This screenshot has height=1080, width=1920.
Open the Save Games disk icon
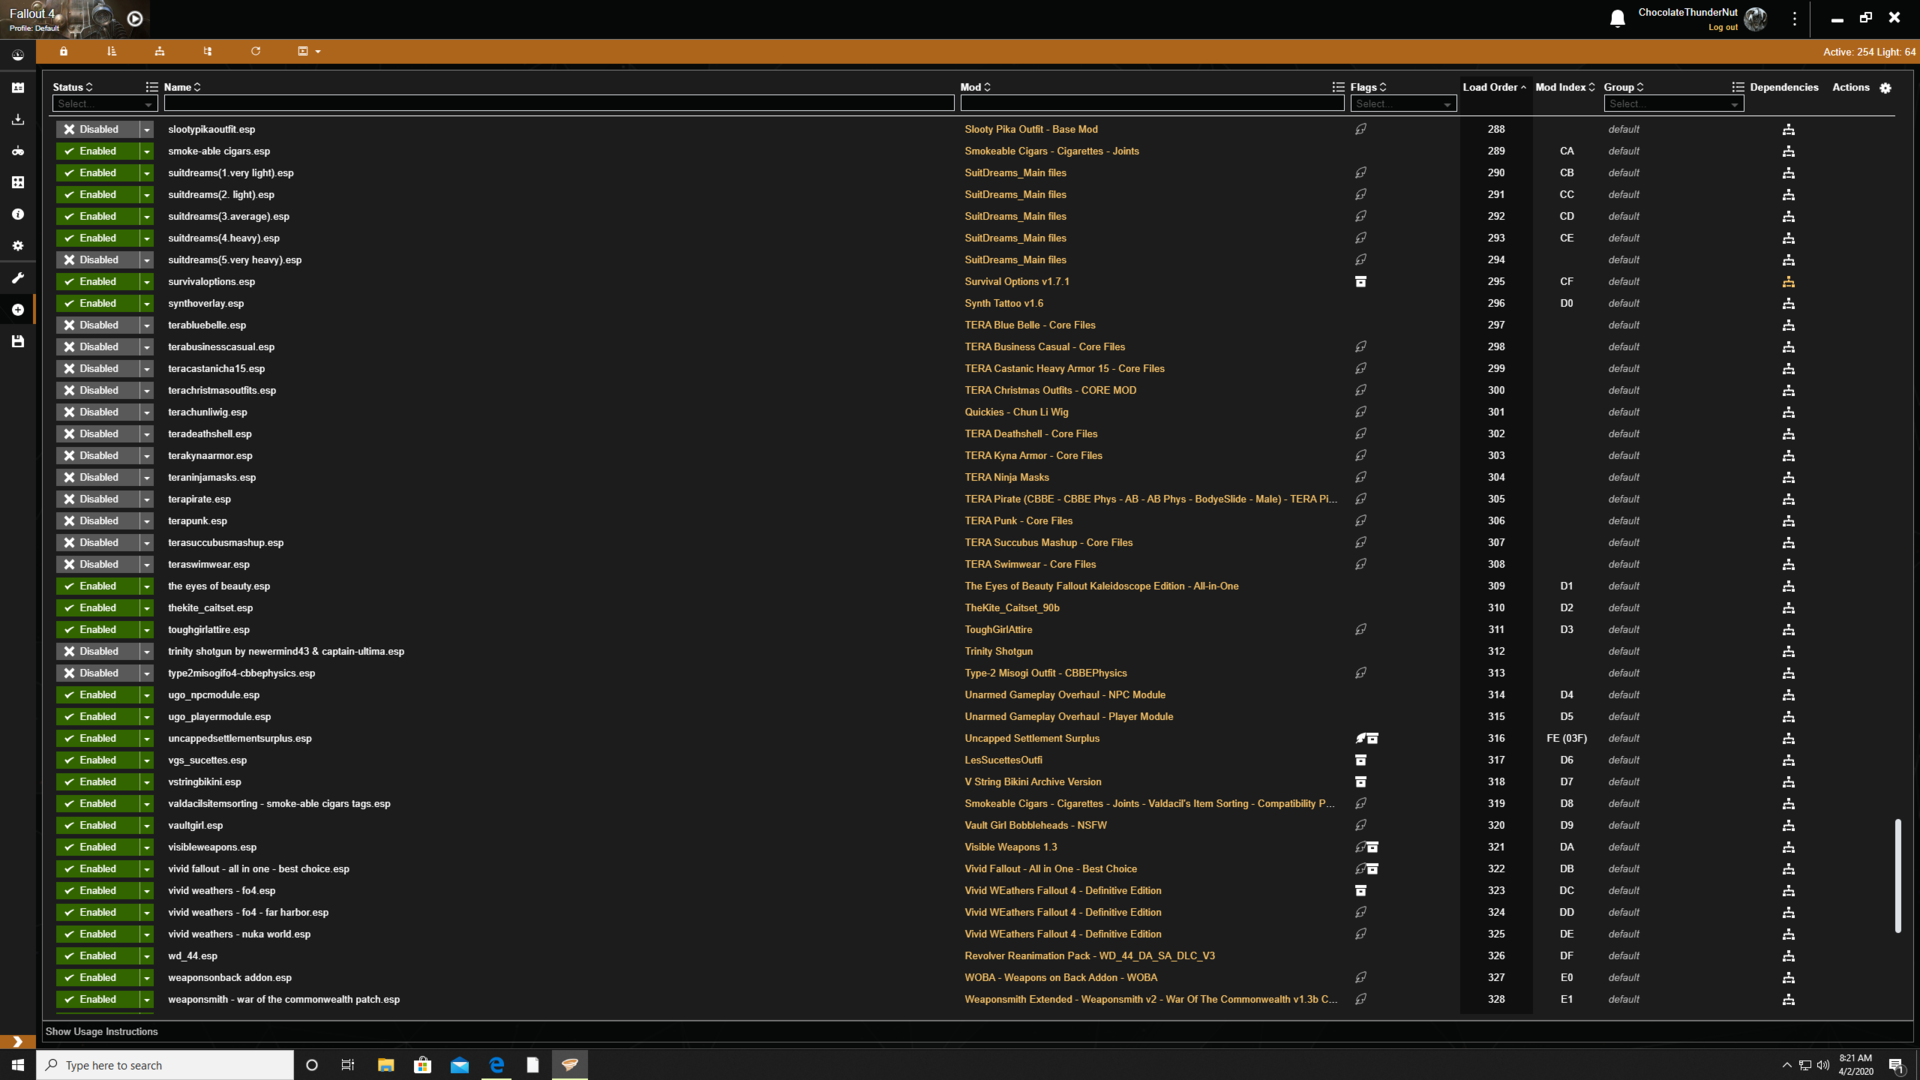(18, 342)
